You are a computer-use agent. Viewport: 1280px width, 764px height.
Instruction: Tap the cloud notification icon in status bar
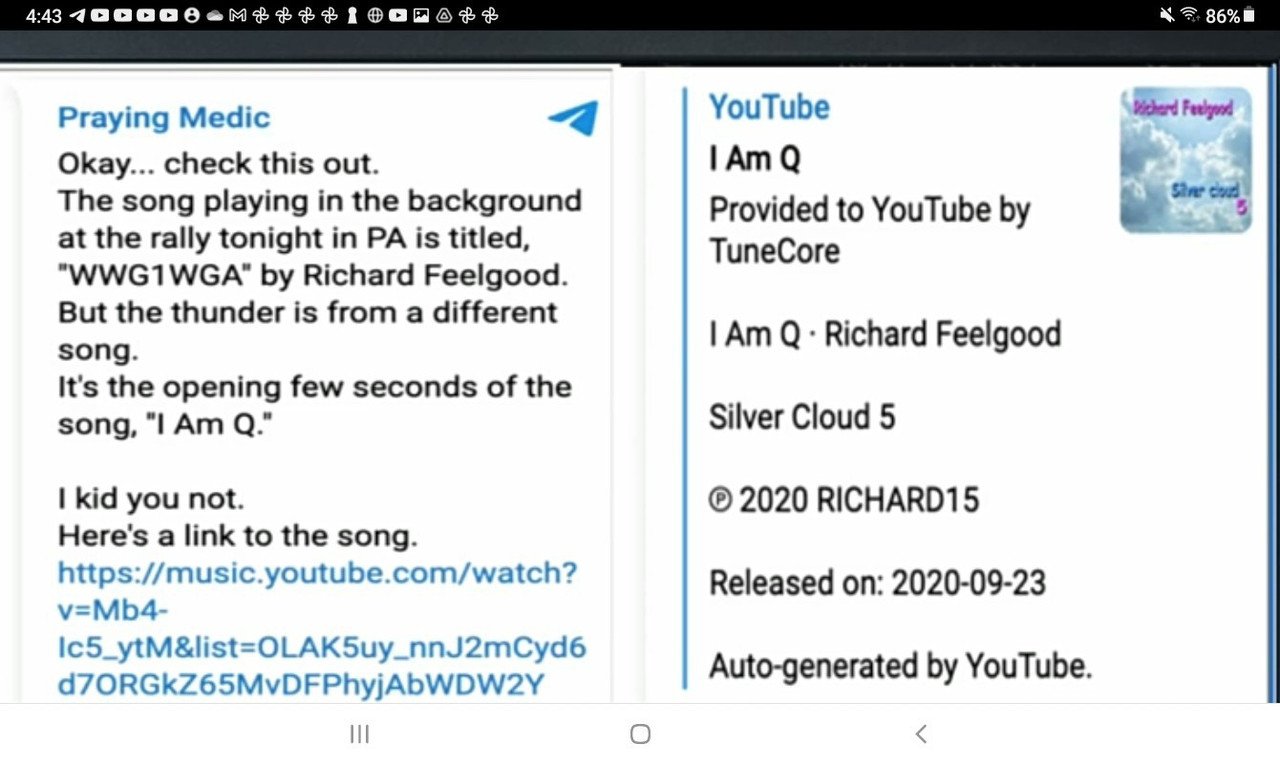coord(215,16)
